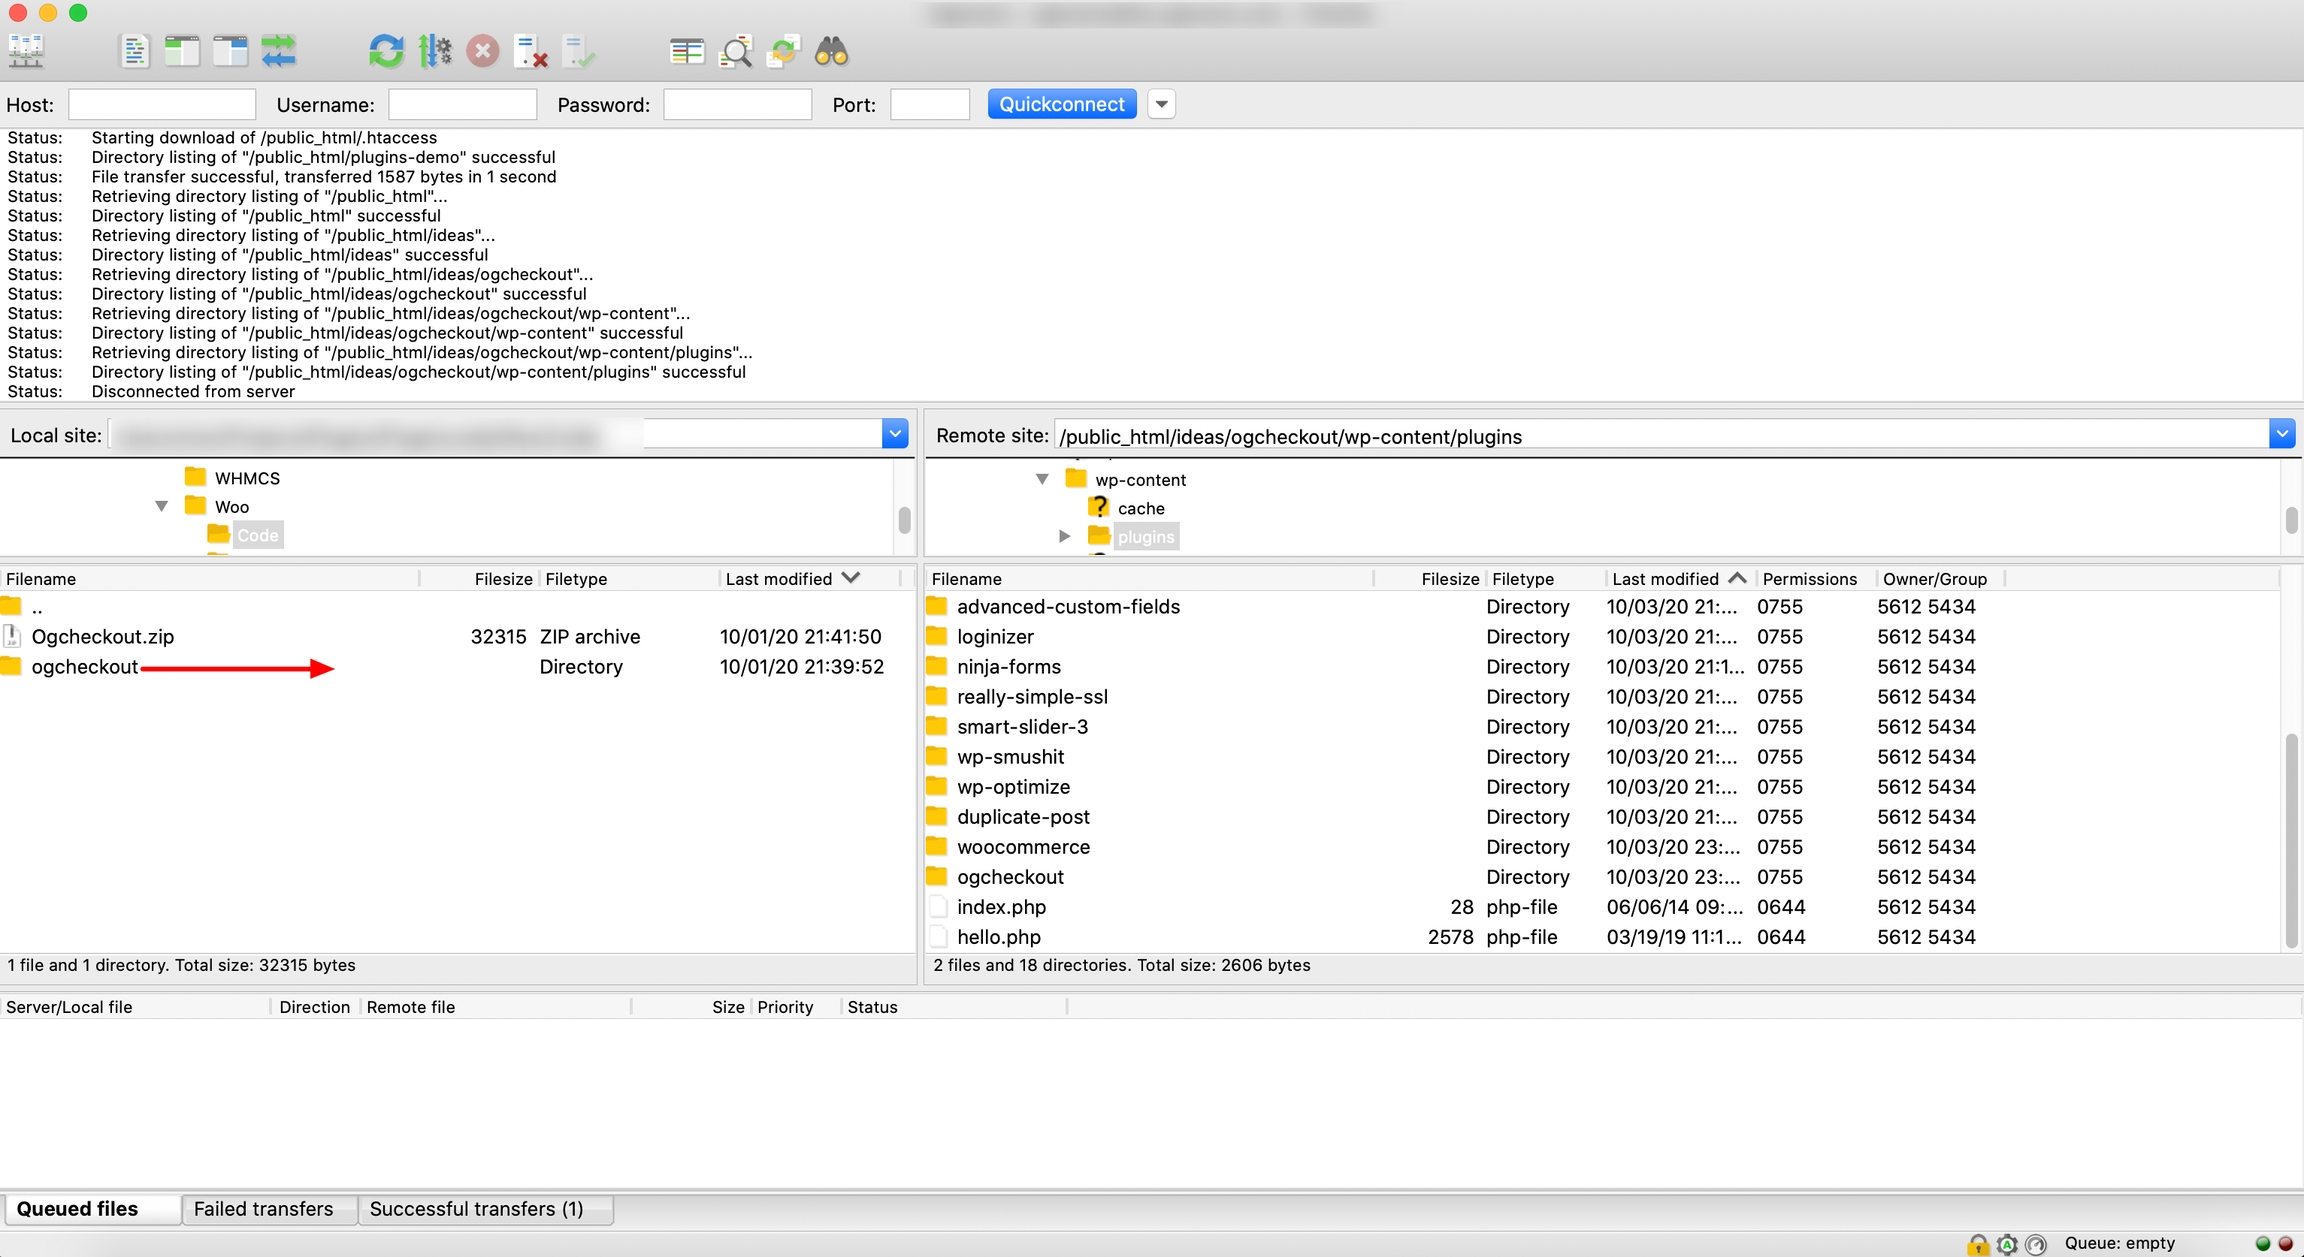Open the Remote site path dropdown
2304x1257 pixels.
point(2281,435)
